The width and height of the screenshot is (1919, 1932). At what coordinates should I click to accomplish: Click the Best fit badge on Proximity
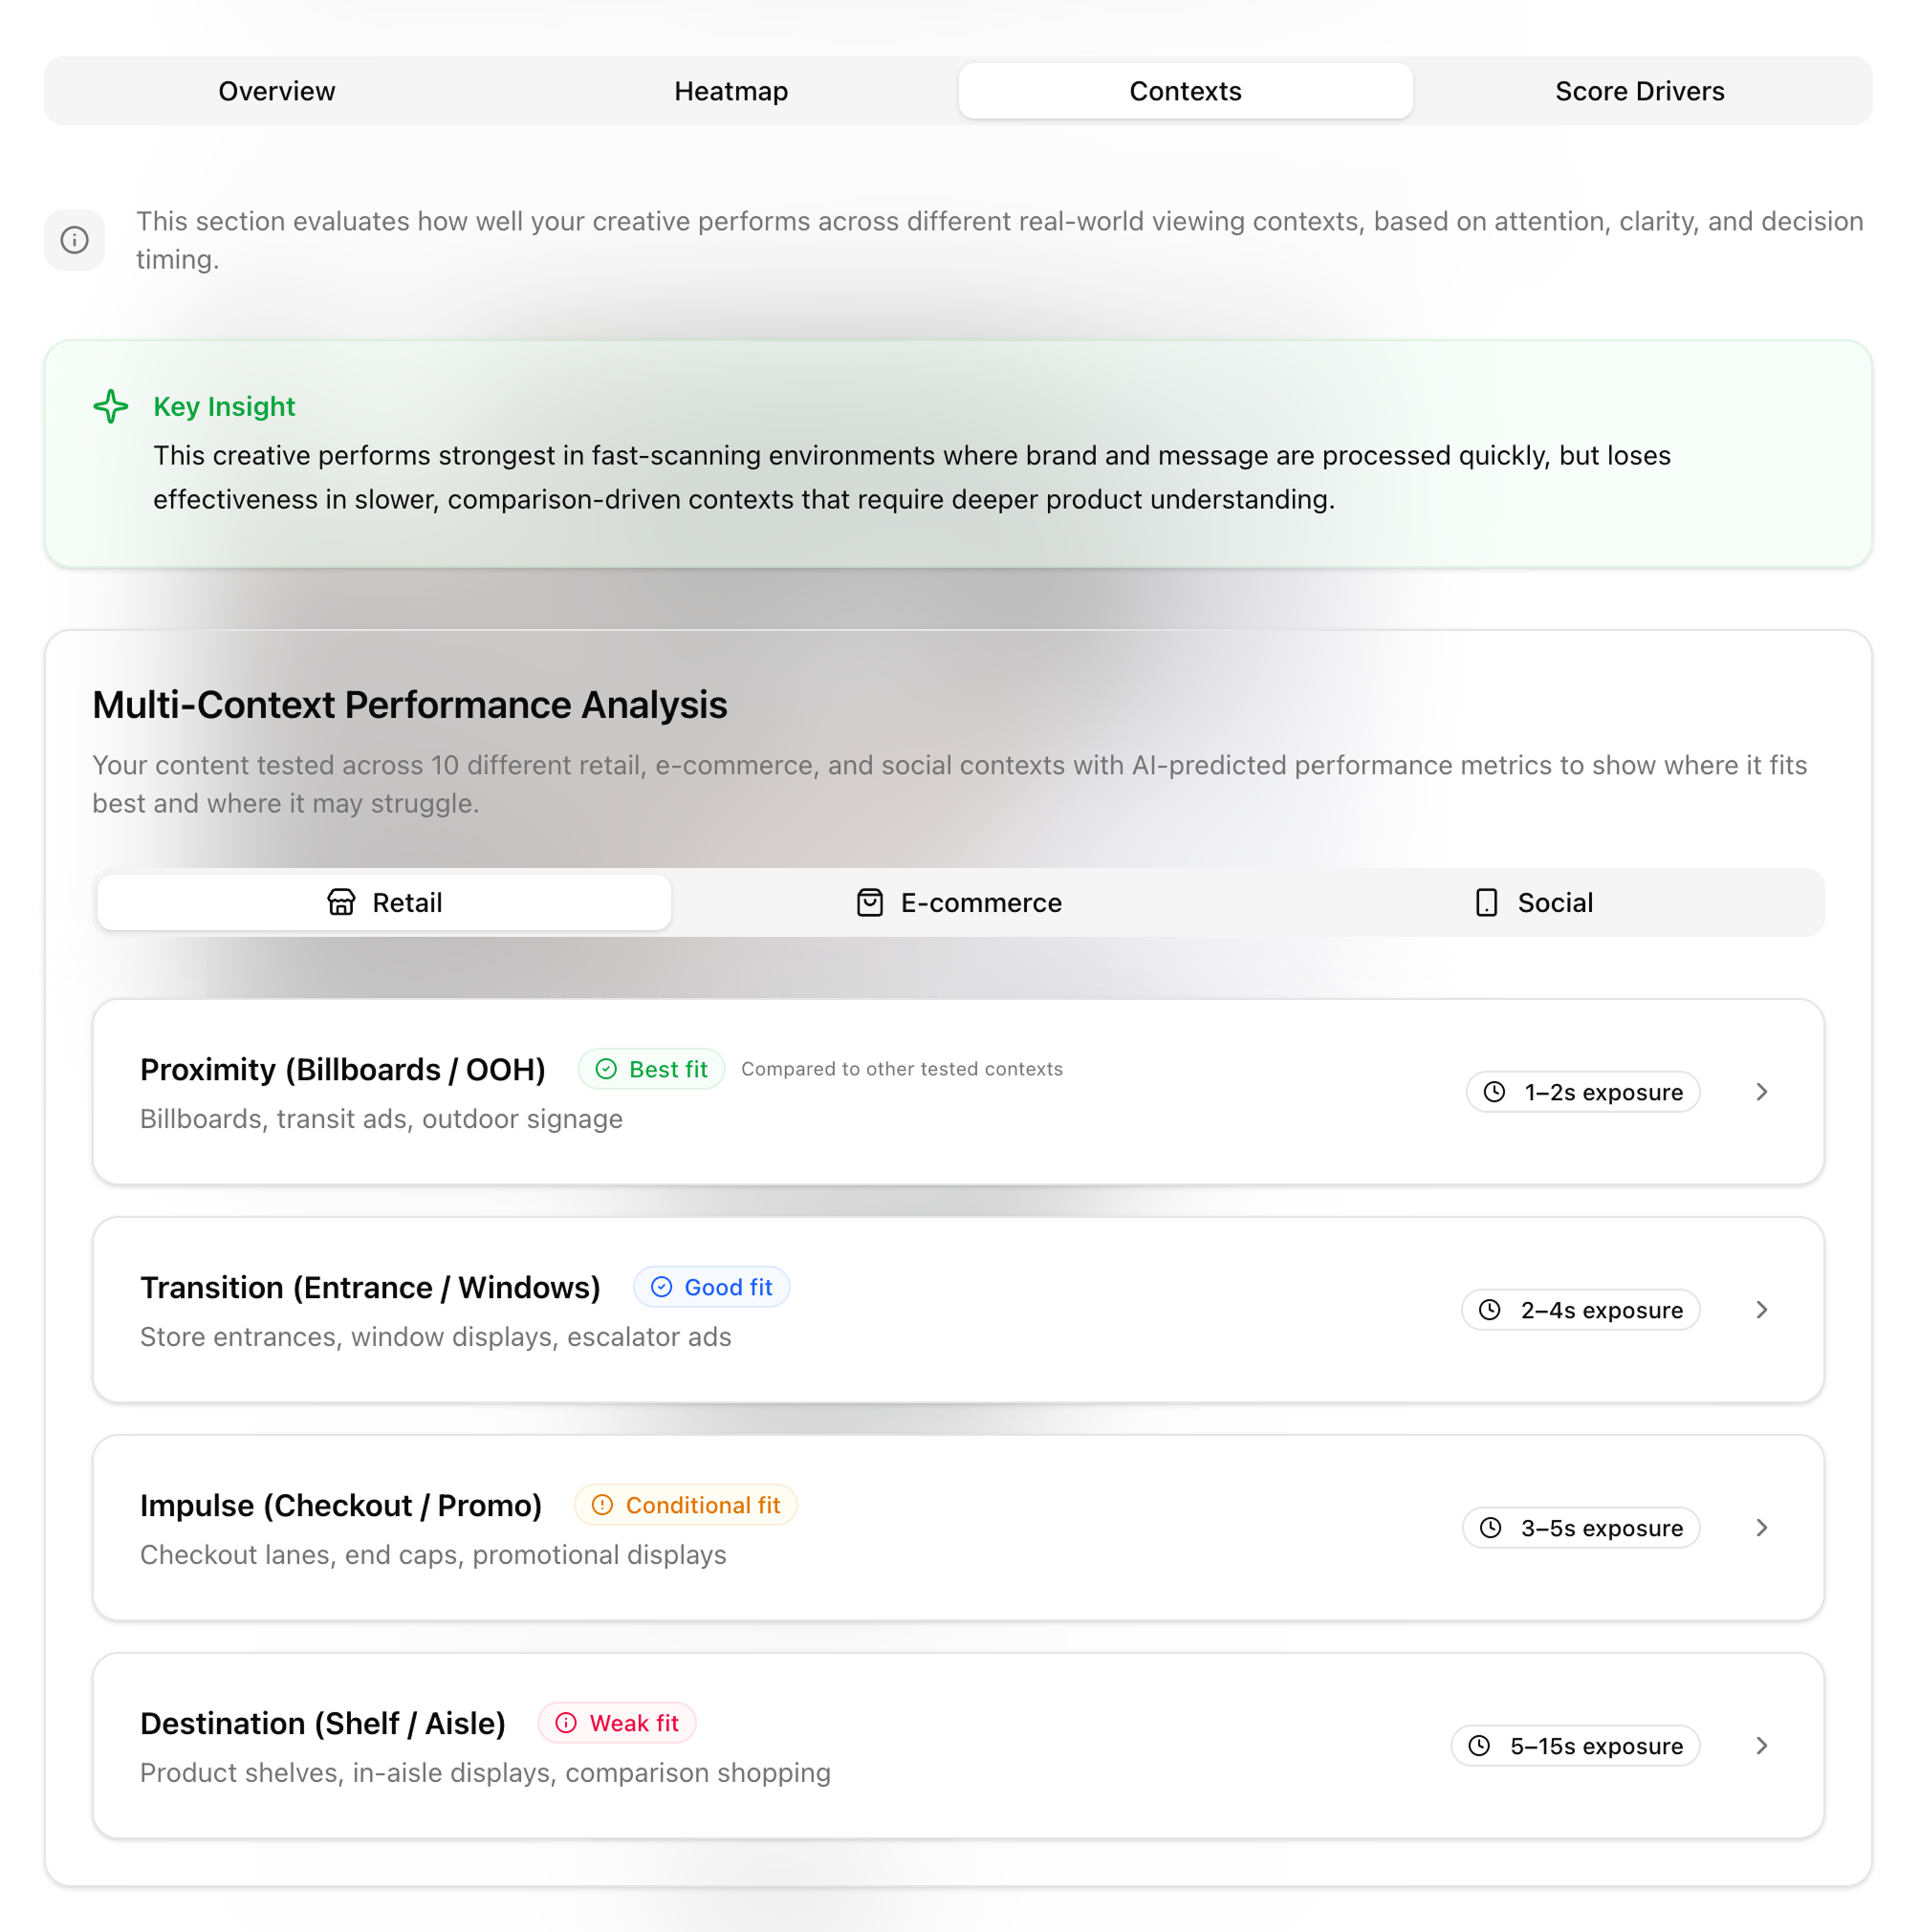[x=651, y=1068]
